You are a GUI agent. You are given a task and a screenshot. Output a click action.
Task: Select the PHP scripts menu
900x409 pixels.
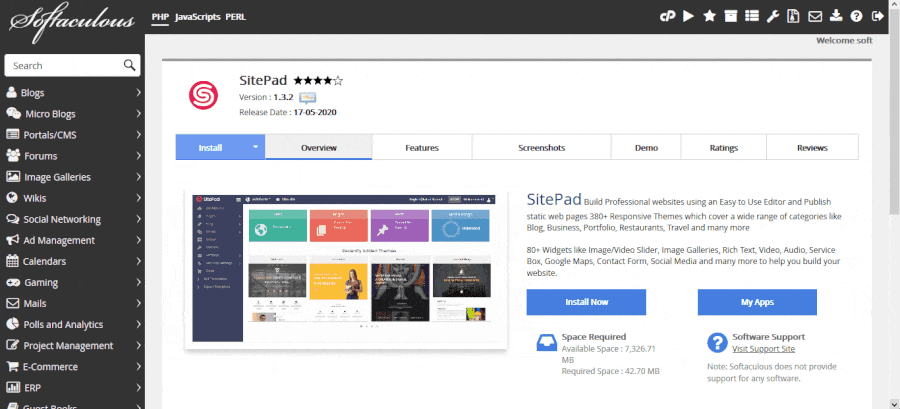[160, 17]
